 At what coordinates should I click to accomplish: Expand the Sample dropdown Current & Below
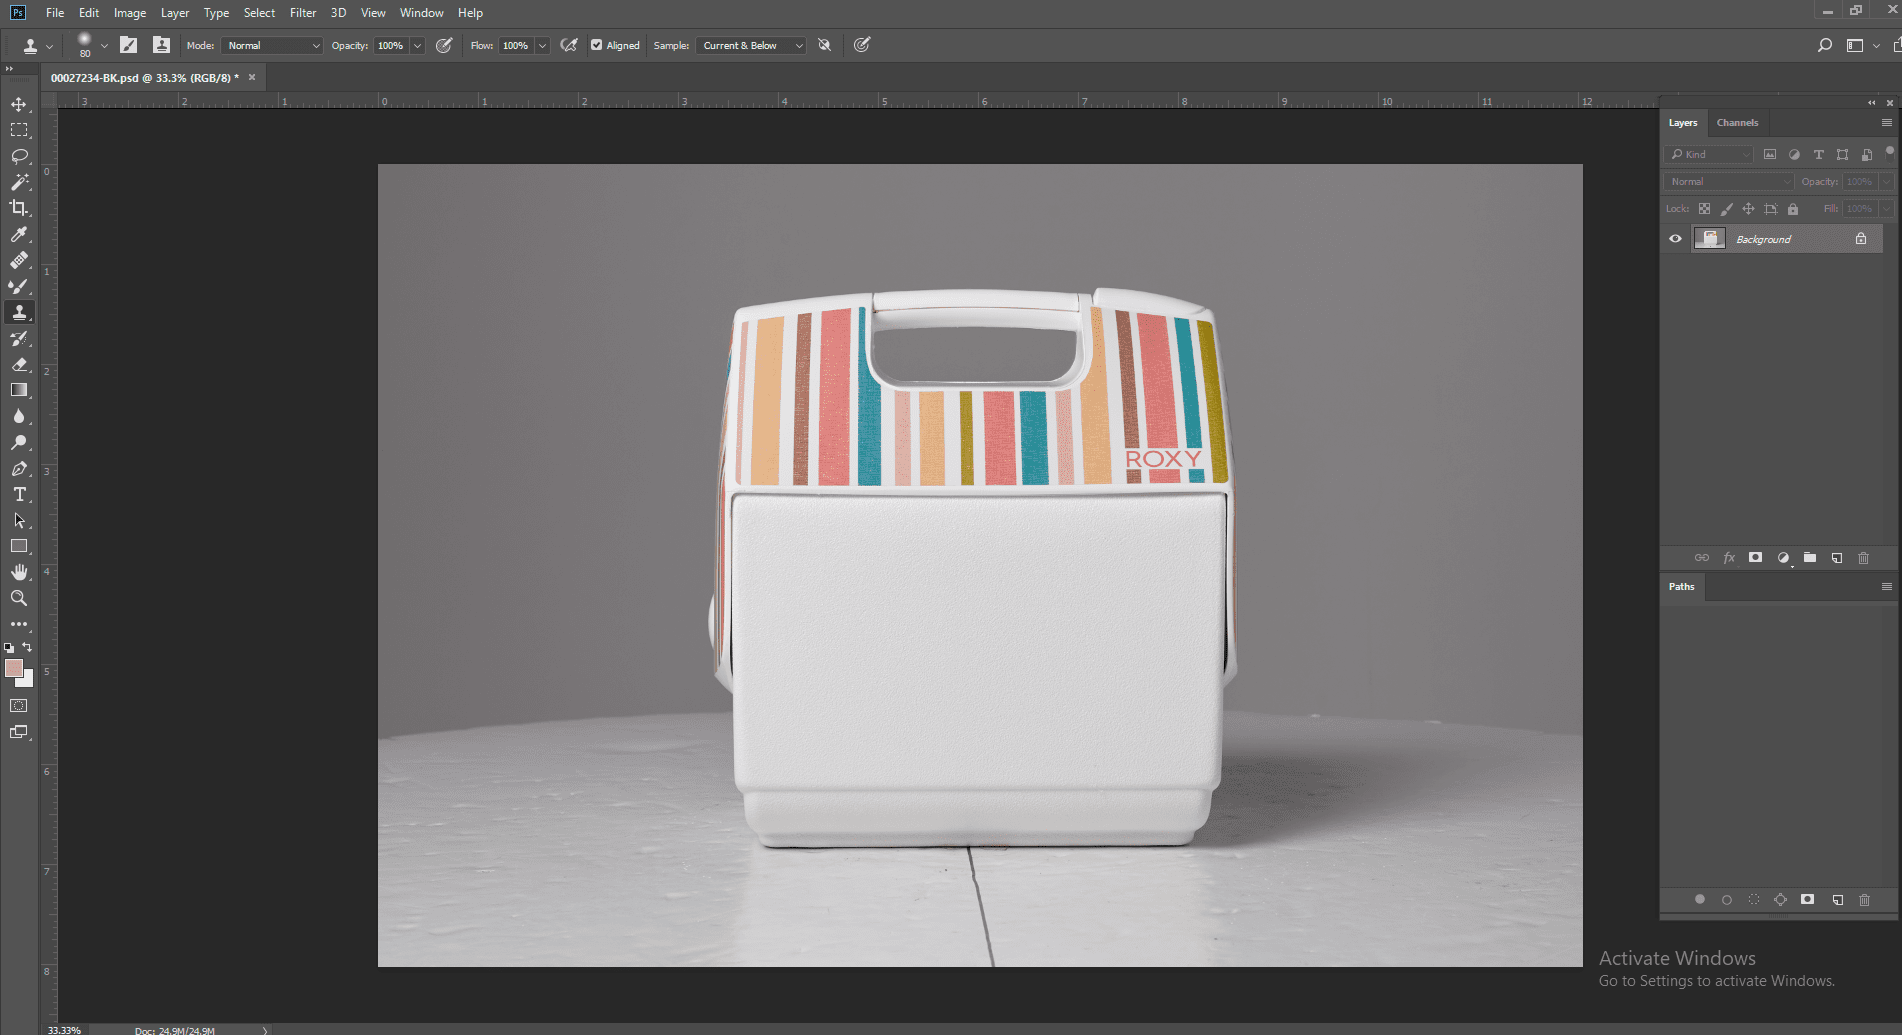pyautogui.click(x=751, y=45)
